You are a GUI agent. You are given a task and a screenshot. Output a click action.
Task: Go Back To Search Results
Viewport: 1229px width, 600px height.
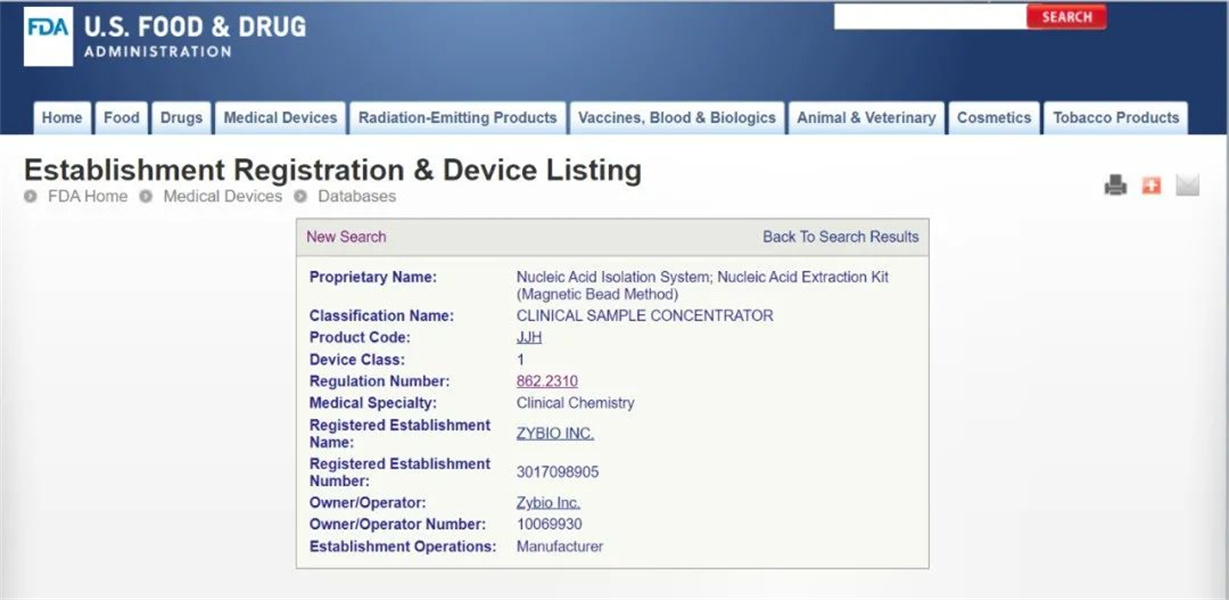tap(840, 237)
